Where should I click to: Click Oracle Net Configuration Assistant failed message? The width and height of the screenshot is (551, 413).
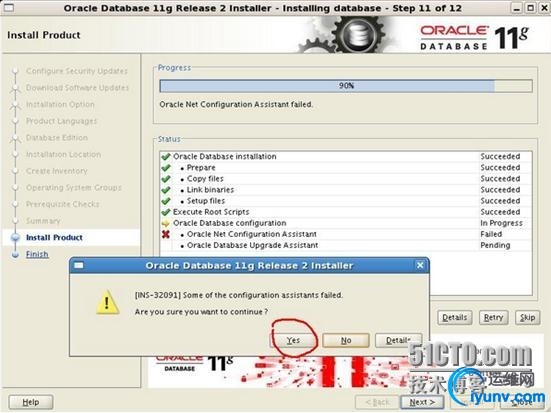point(236,104)
